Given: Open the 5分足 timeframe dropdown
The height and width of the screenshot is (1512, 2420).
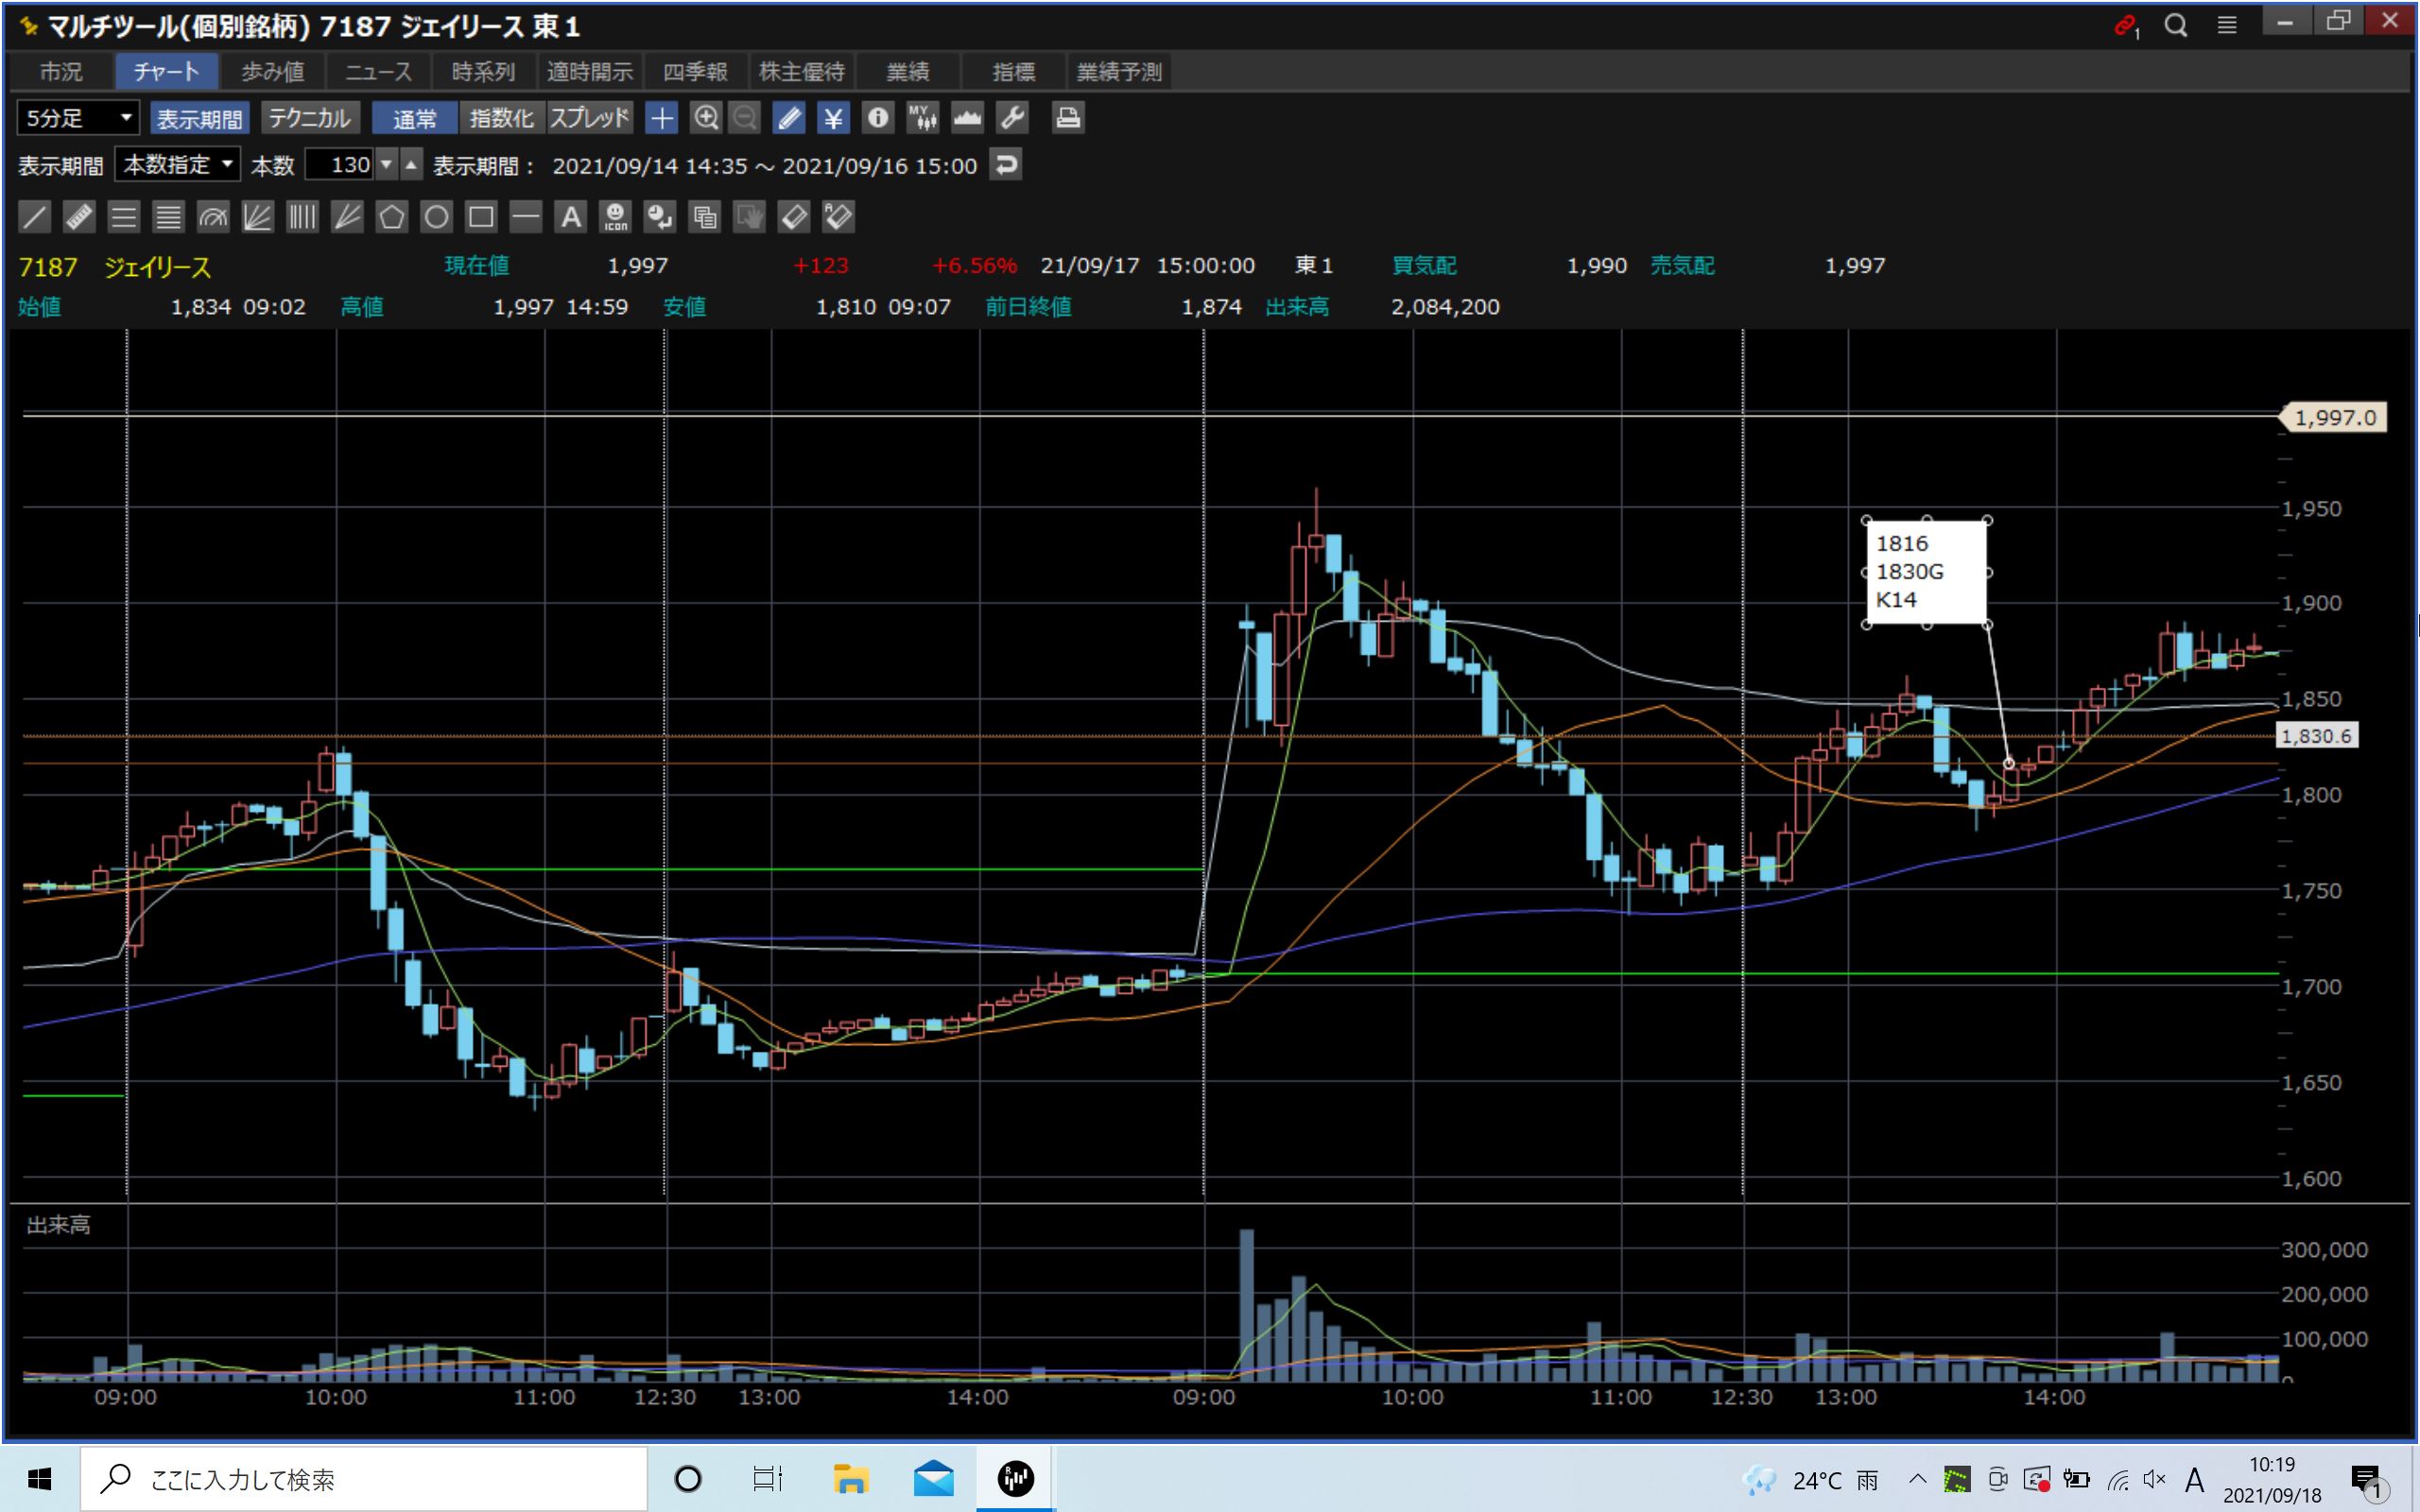Looking at the screenshot, I should click(78, 118).
